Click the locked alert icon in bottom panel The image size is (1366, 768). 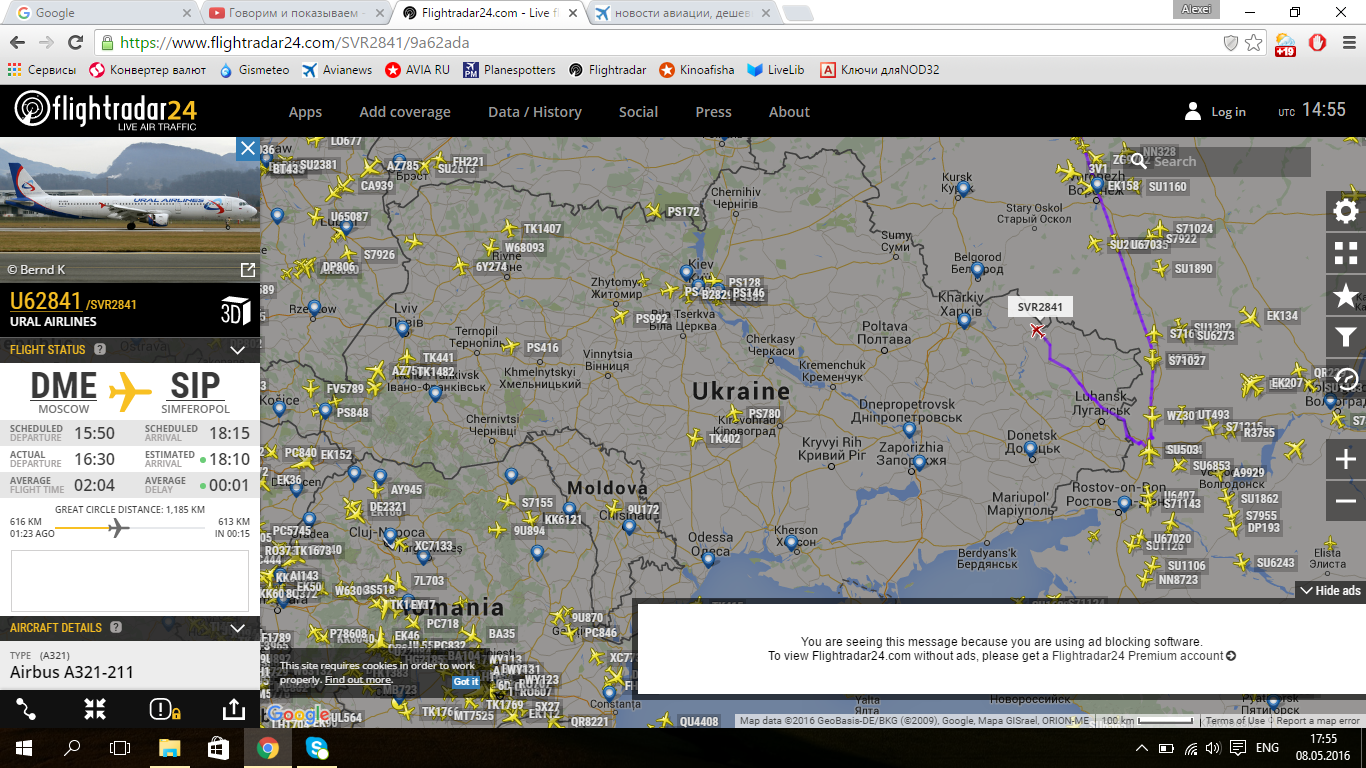click(x=163, y=709)
